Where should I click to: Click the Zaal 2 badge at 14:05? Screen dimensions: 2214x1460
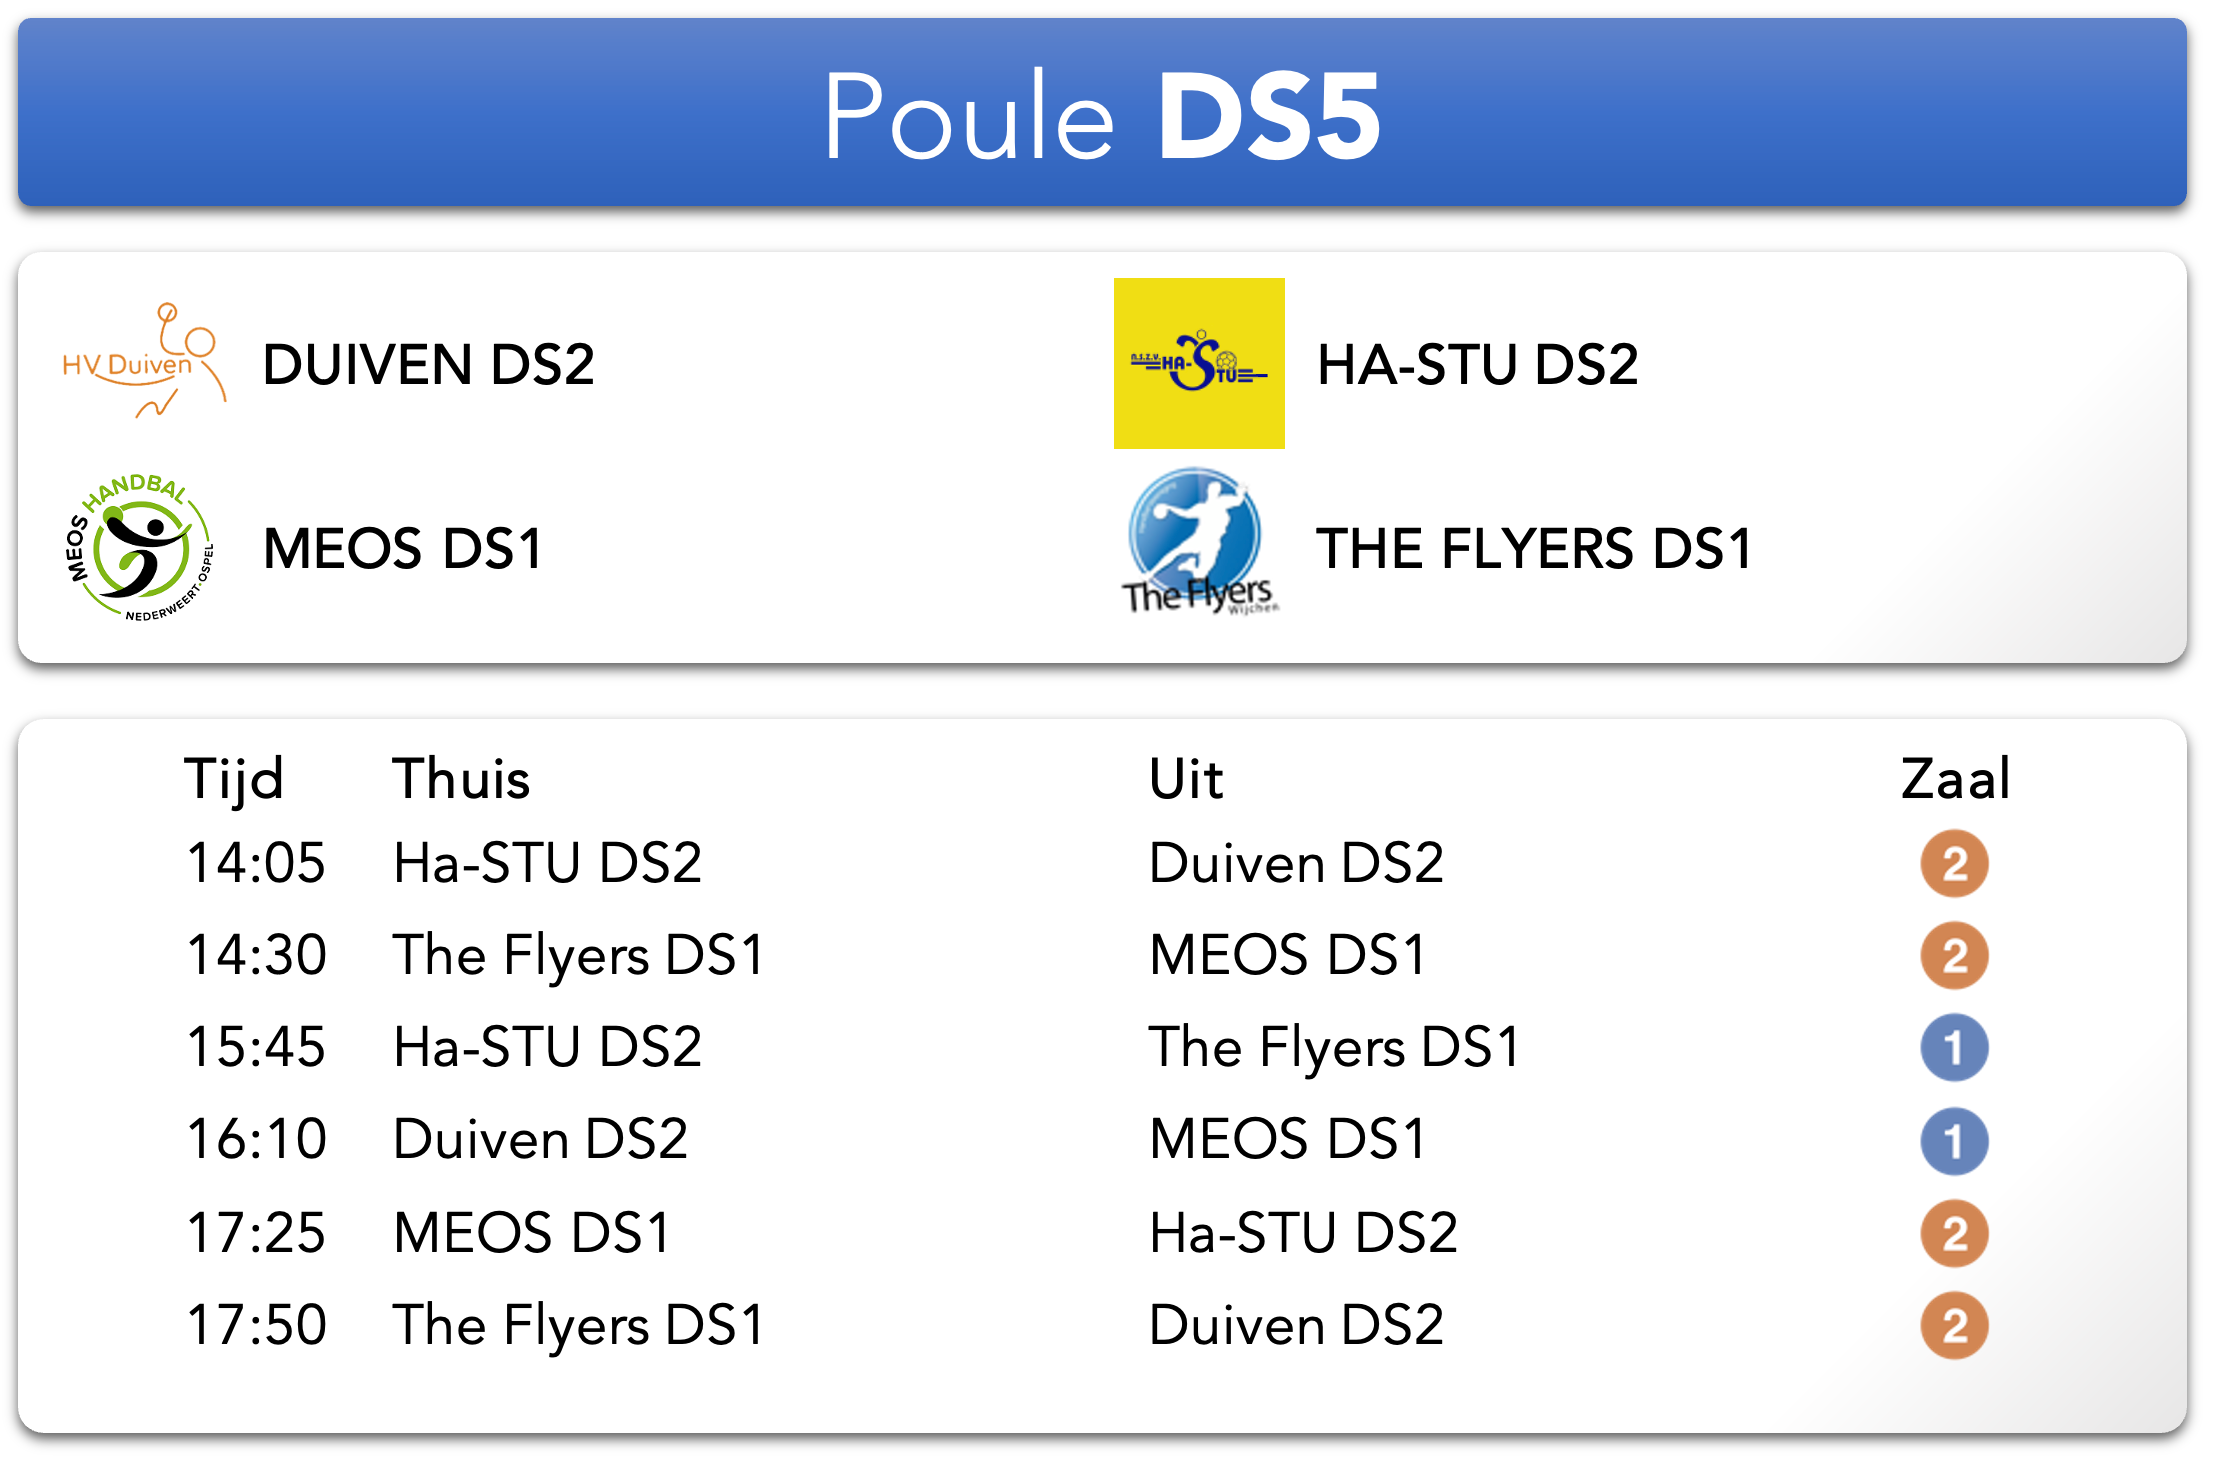1954,864
